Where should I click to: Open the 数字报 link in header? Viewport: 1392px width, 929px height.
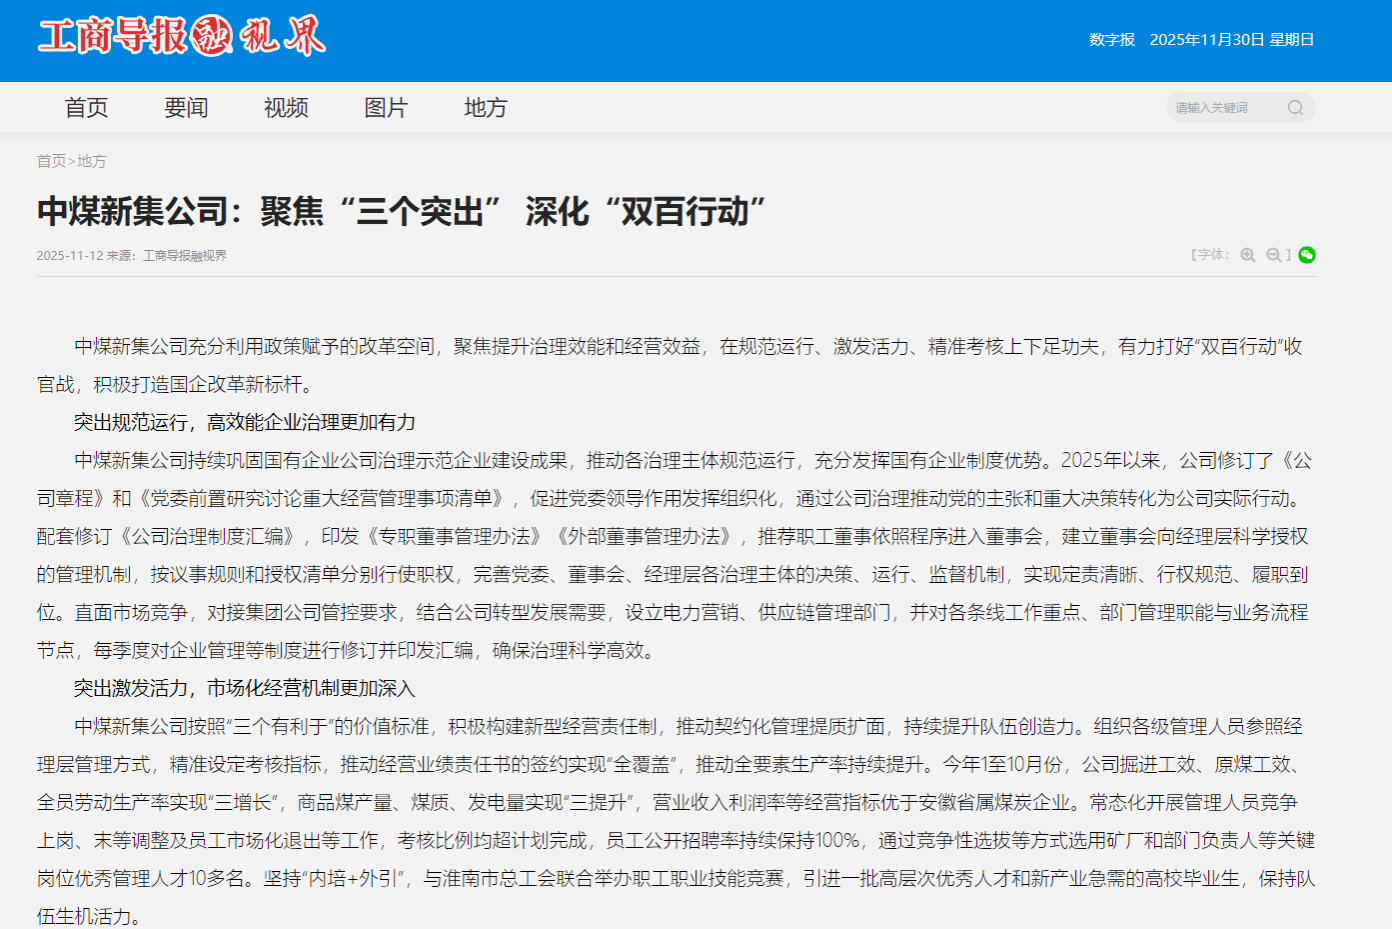[x=1112, y=40]
